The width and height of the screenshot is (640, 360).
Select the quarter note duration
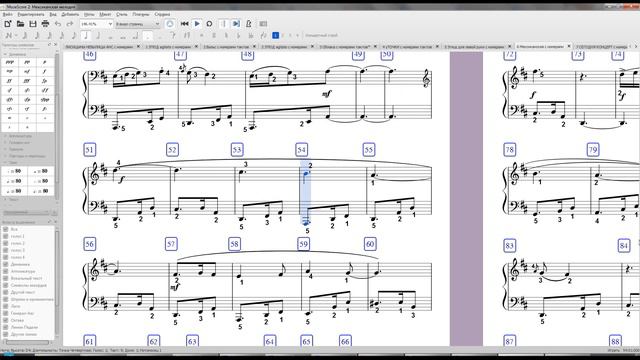point(86,36)
